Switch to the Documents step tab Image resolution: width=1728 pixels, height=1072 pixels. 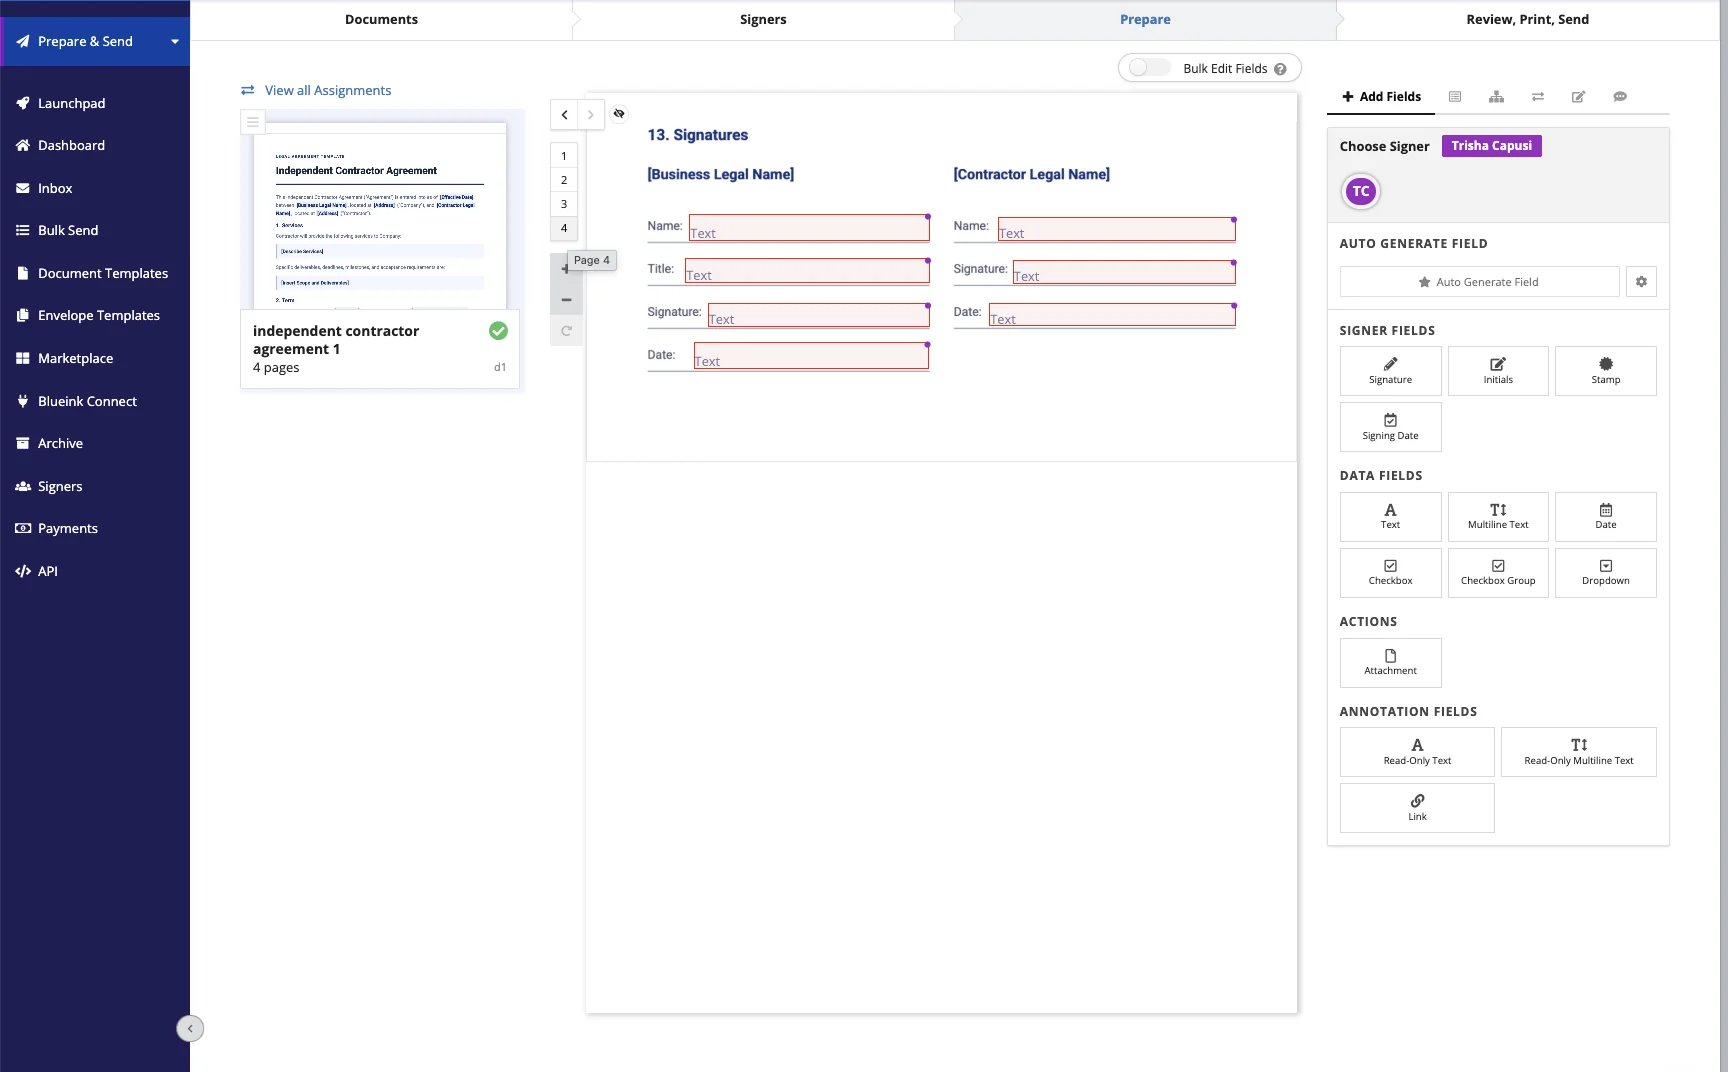coord(381,19)
